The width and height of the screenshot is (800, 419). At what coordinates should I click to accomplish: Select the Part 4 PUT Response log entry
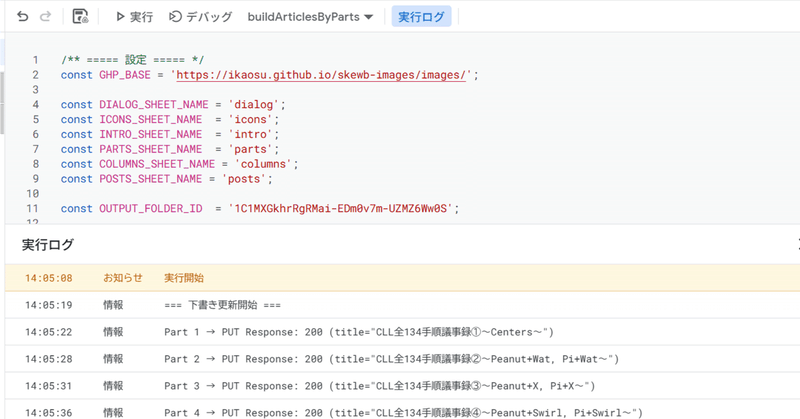pos(403,410)
